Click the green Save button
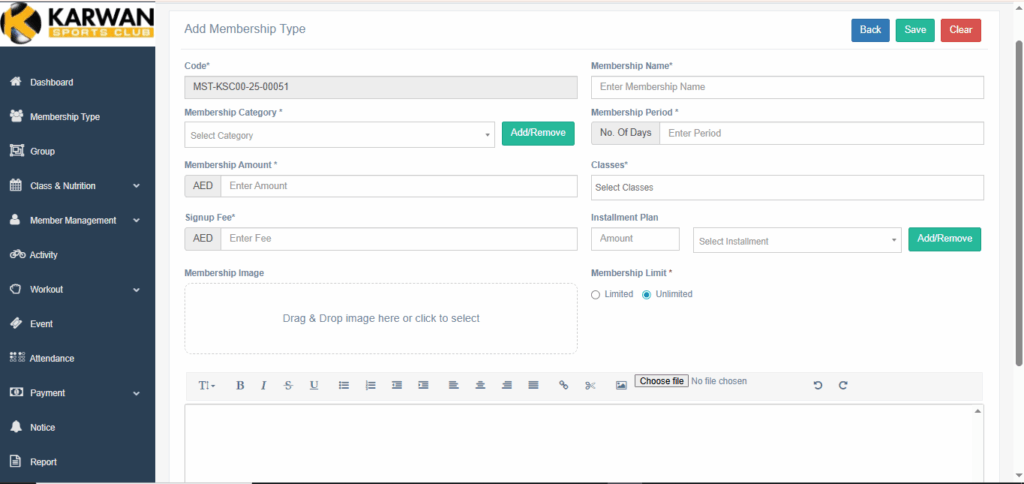1024x484 pixels. pyautogui.click(x=915, y=30)
